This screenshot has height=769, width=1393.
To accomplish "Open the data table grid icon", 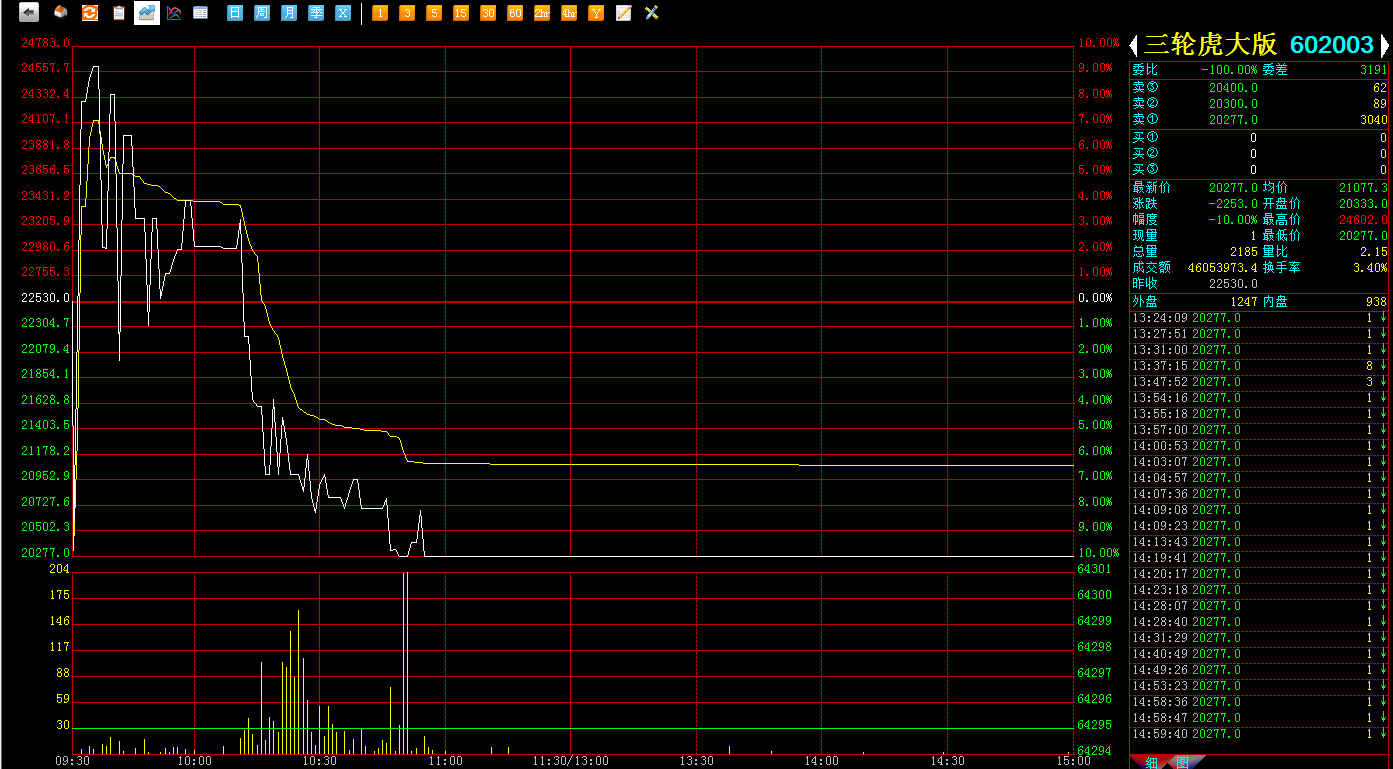I will [x=201, y=13].
